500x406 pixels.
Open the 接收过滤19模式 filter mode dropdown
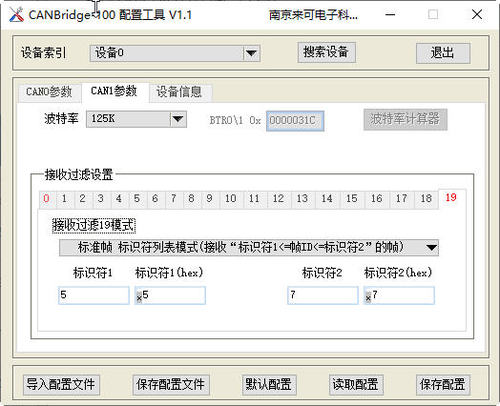tap(249, 247)
